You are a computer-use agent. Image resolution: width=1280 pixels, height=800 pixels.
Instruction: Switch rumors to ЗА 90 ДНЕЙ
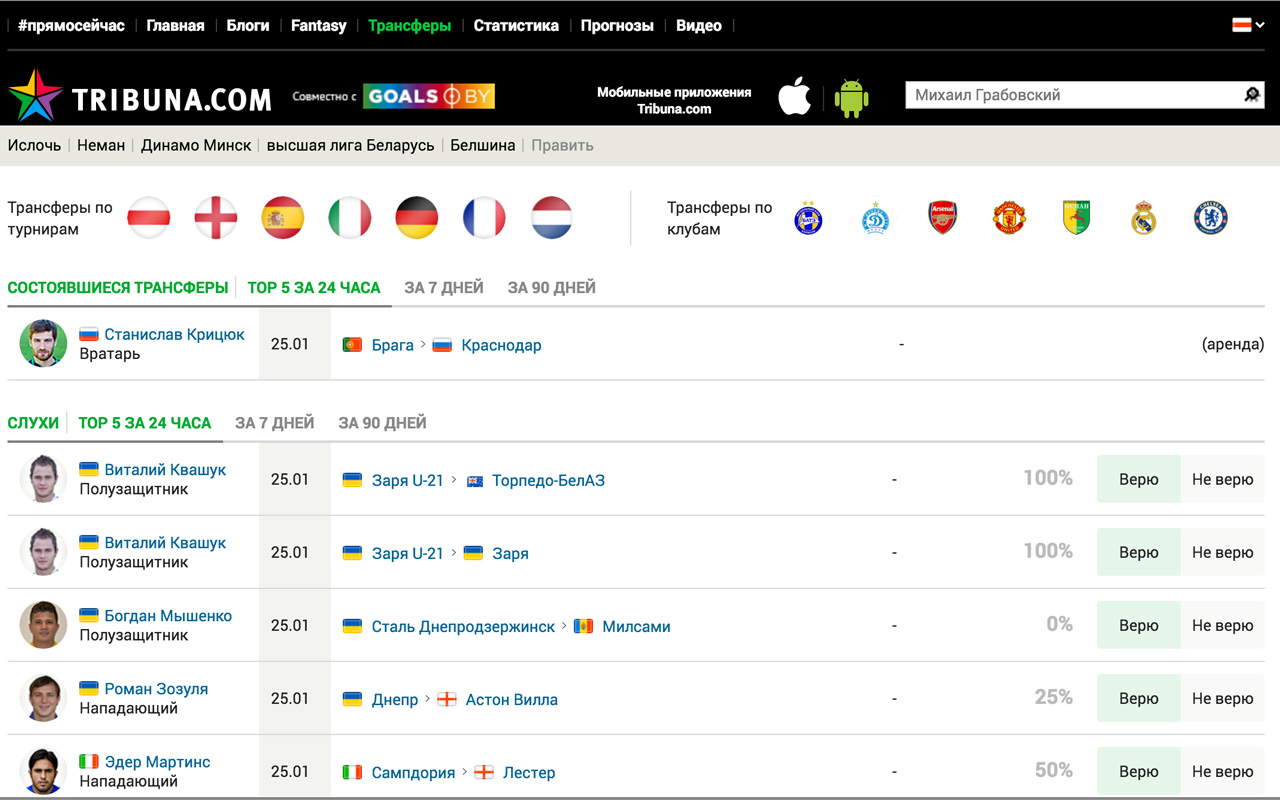383,423
